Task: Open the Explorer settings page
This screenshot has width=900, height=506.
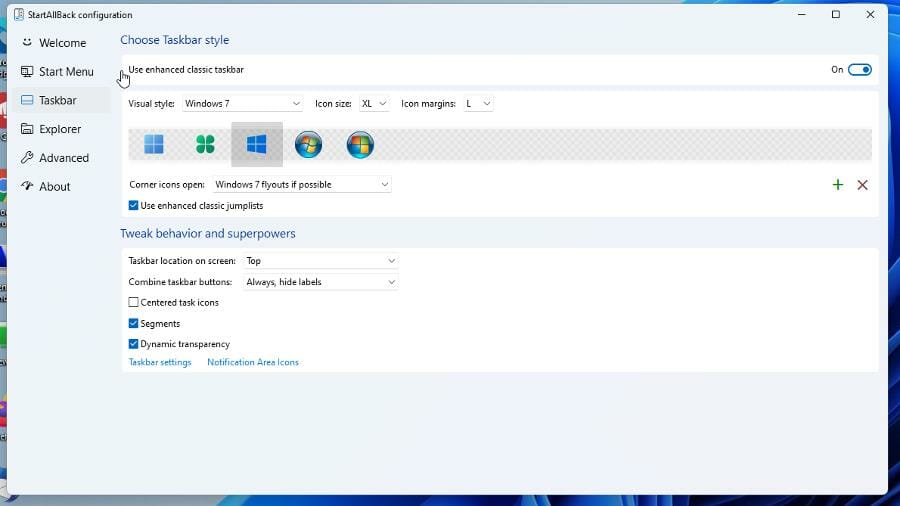Action: coord(62,129)
